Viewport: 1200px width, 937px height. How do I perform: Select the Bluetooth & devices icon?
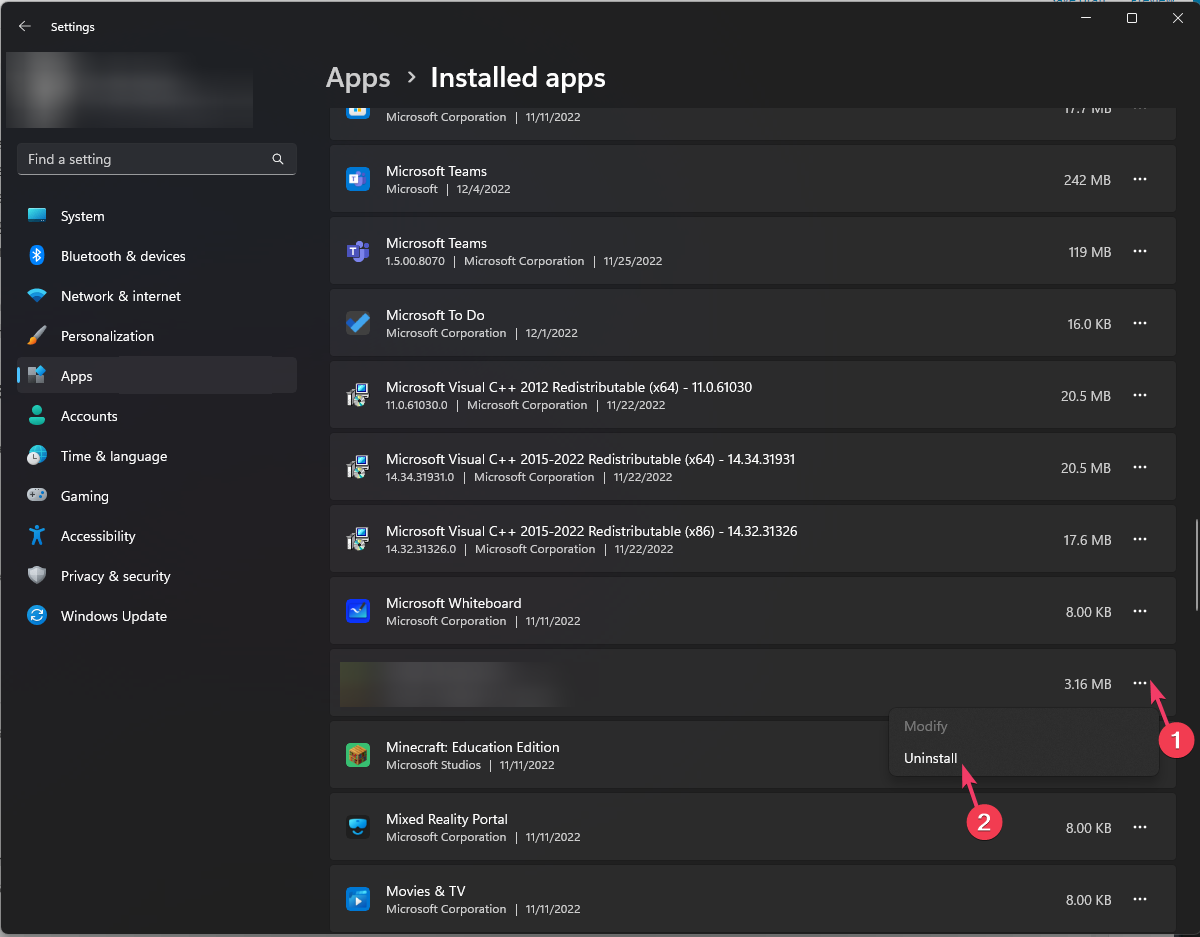37,256
